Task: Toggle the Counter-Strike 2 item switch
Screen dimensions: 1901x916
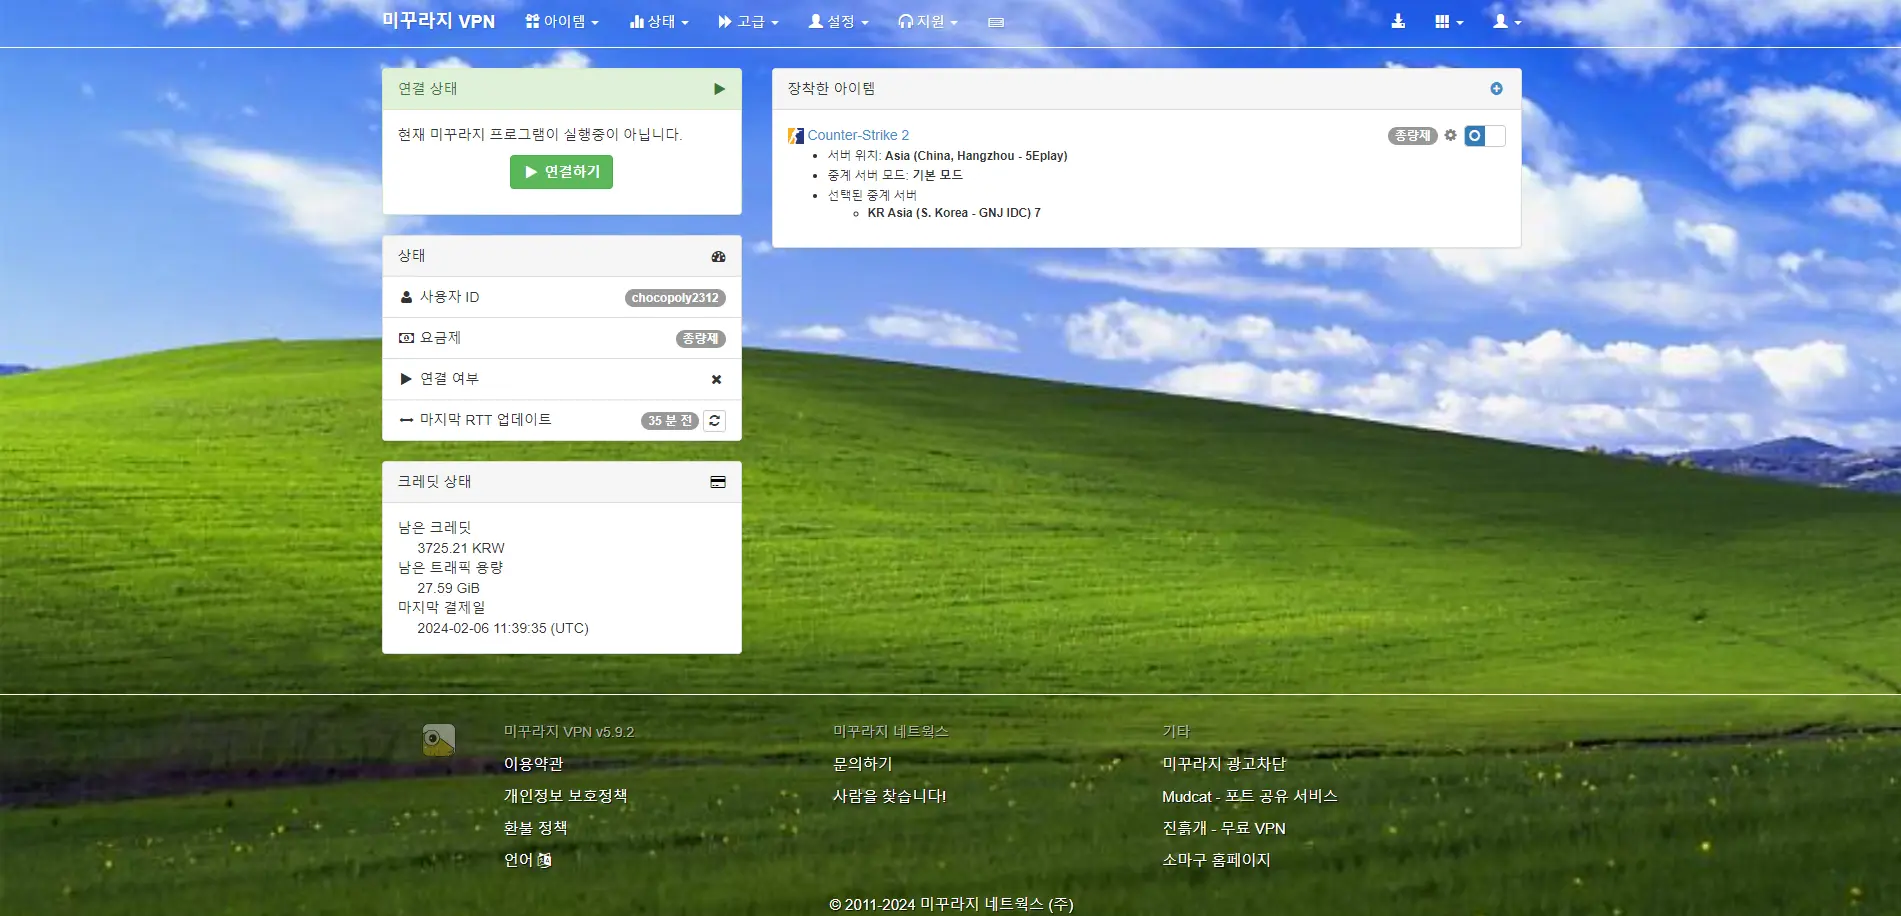Action: click(1485, 136)
